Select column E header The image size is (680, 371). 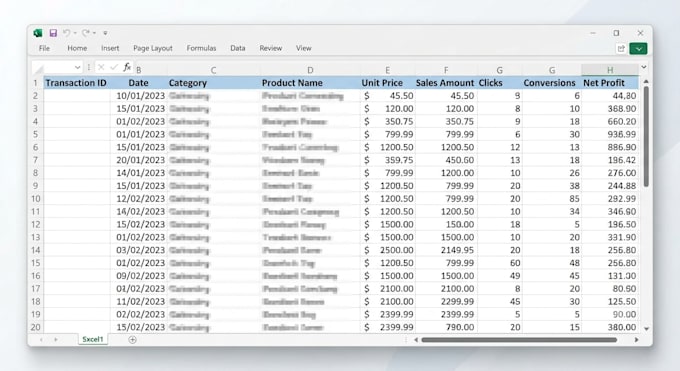pyautogui.click(x=387, y=70)
